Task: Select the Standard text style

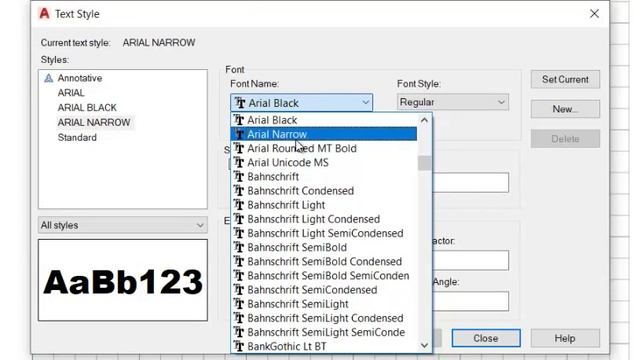Action: 77,138
